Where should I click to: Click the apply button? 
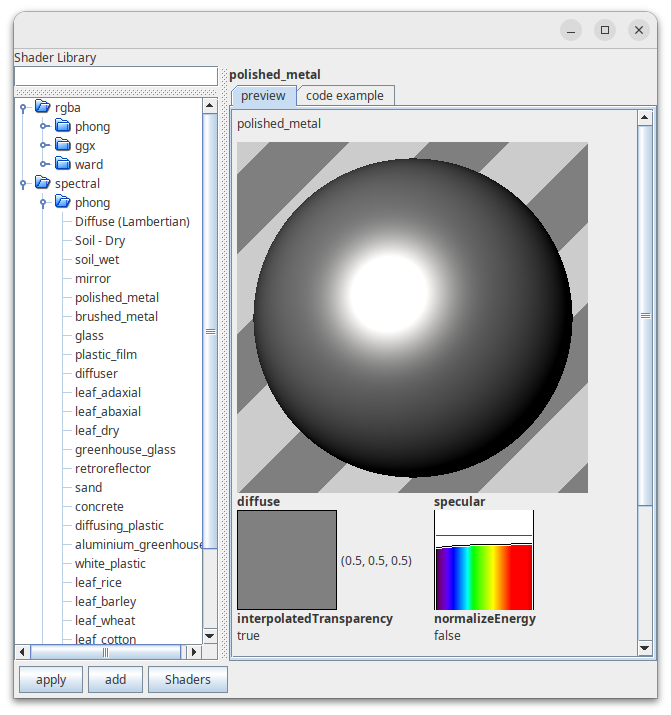pyautogui.click(x=51, y=680)
